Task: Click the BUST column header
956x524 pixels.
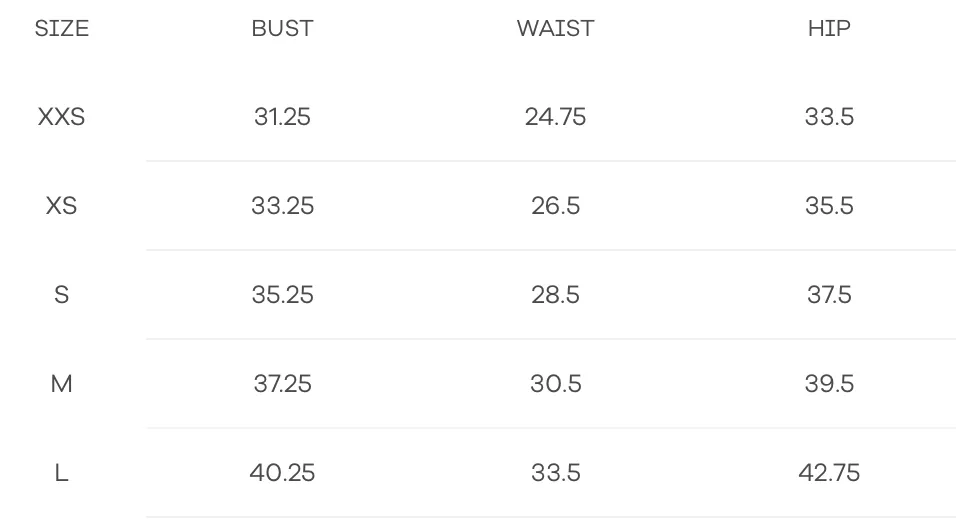Action: pos(282,28)
